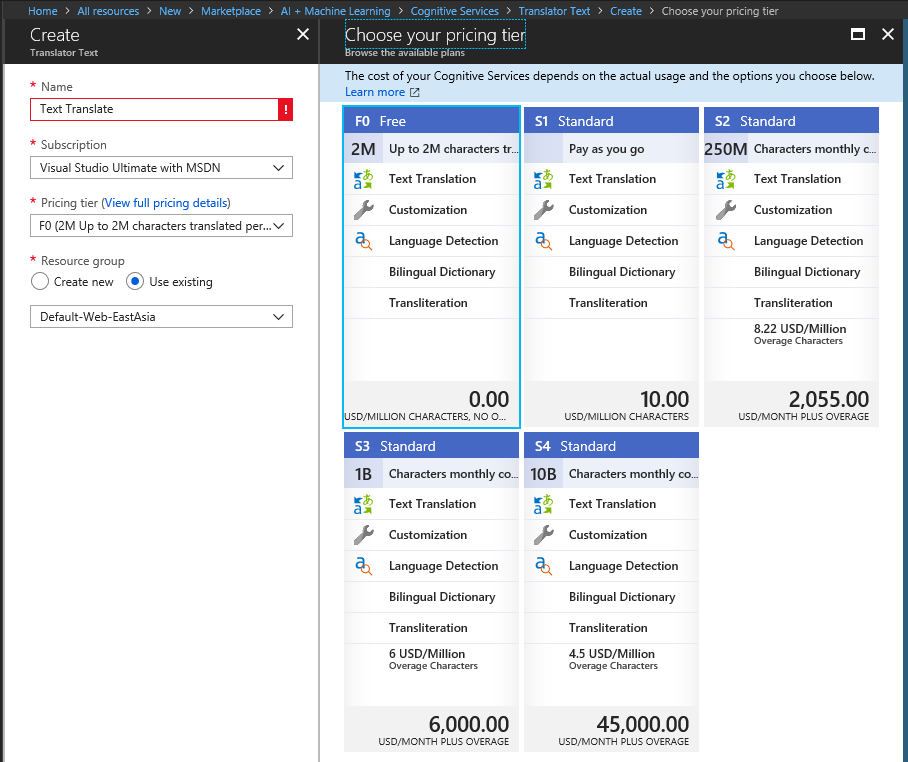Go to All resources in breadcrumb

coord(108,11)
